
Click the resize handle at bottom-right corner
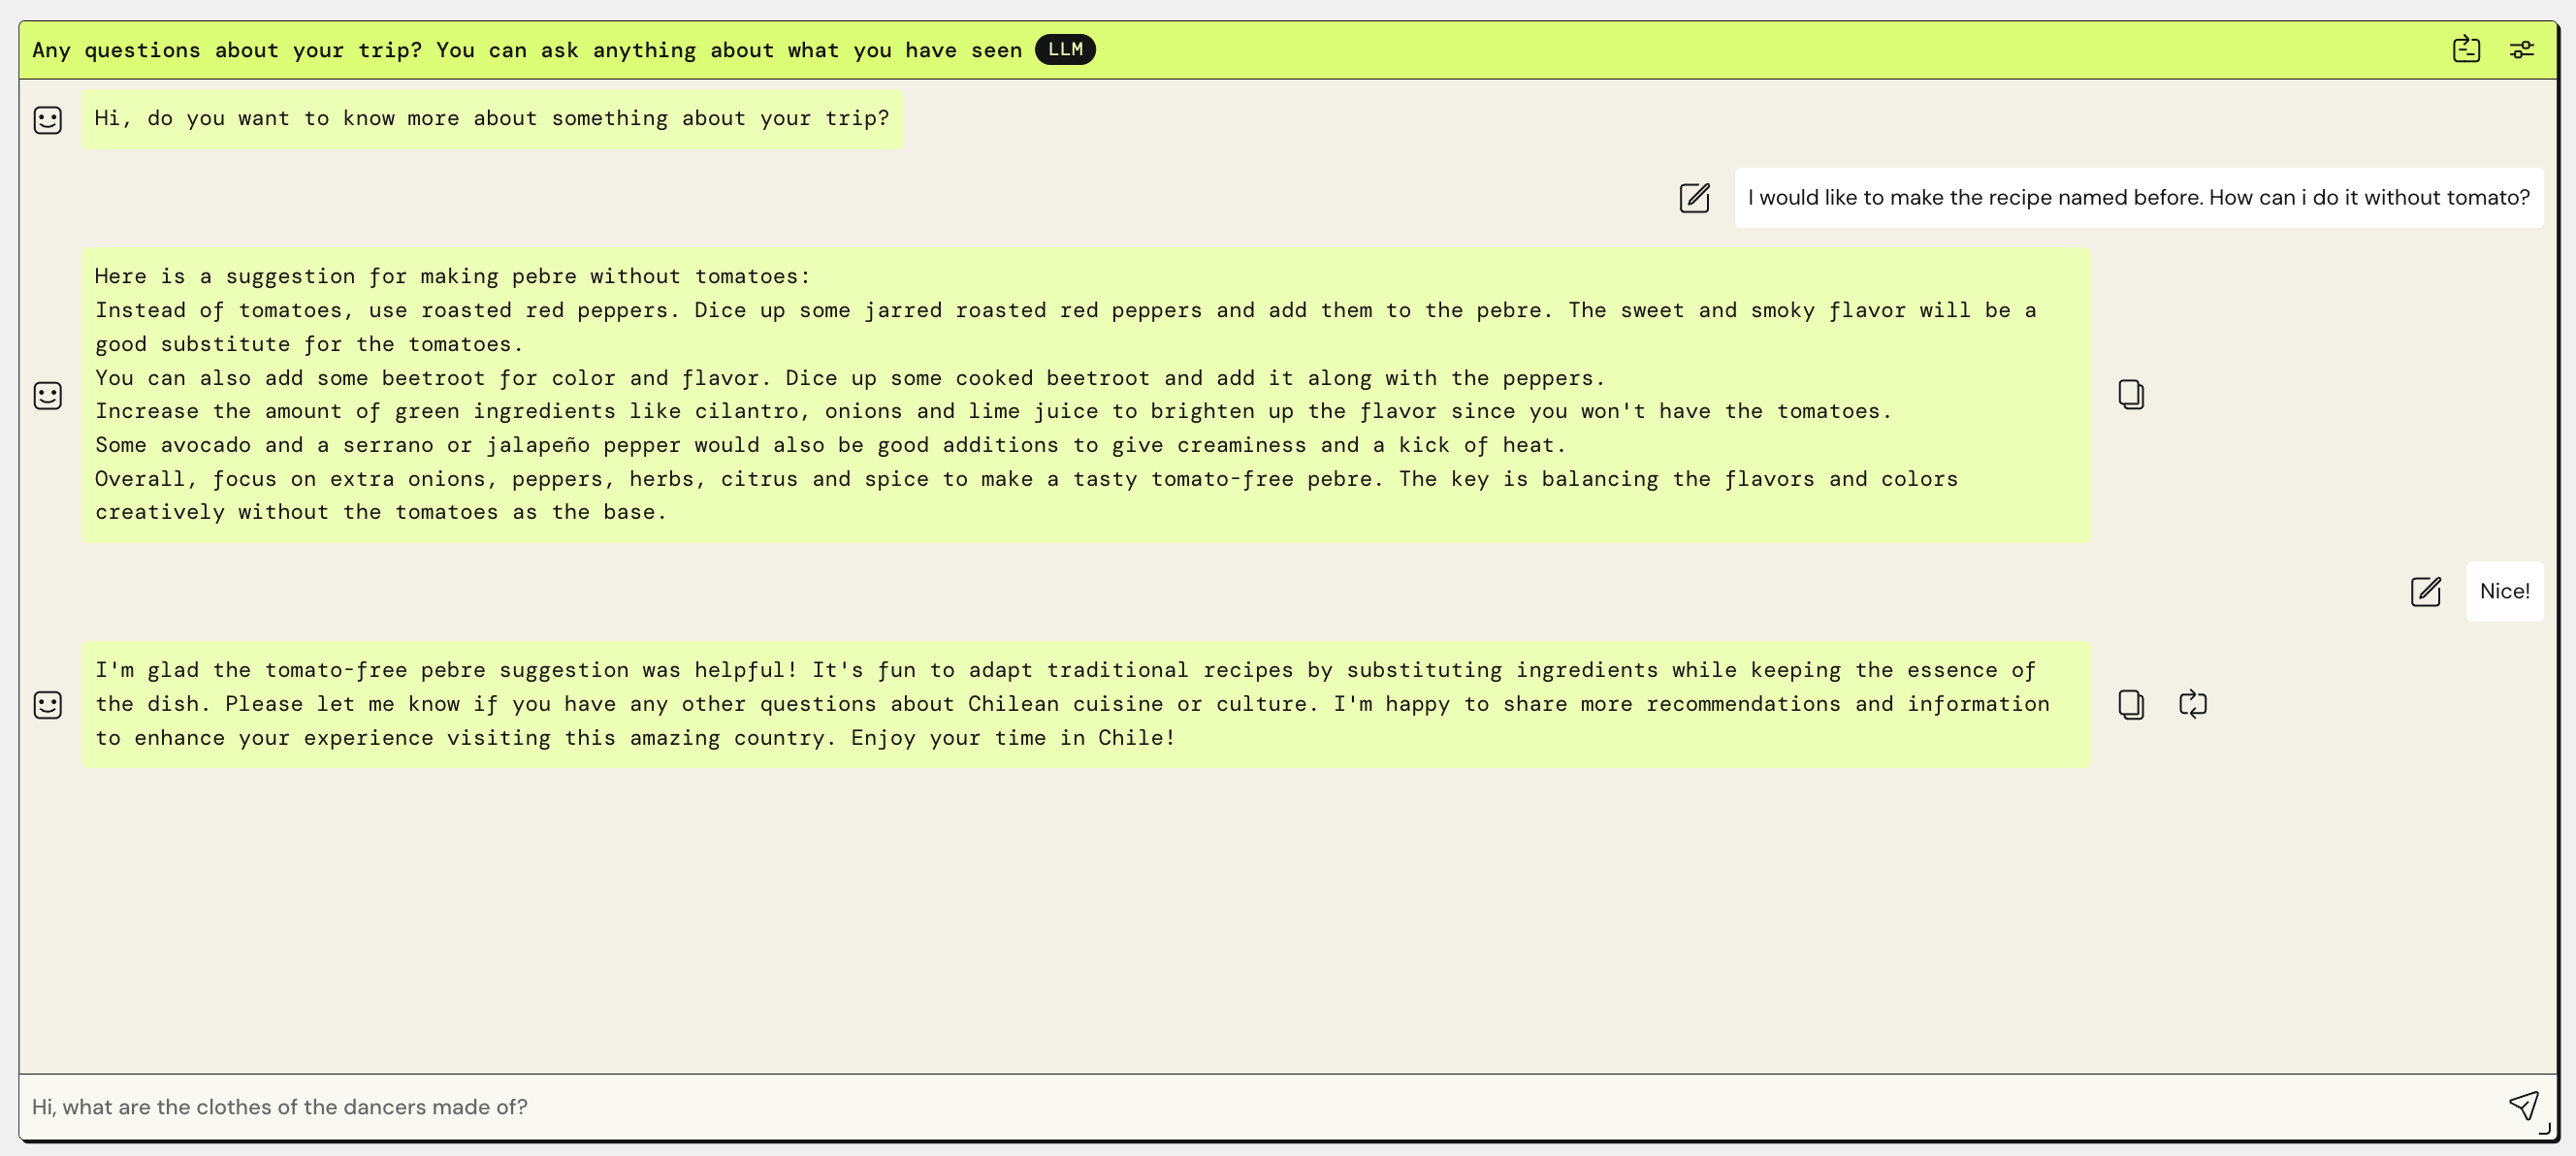coord(2544,1129)
